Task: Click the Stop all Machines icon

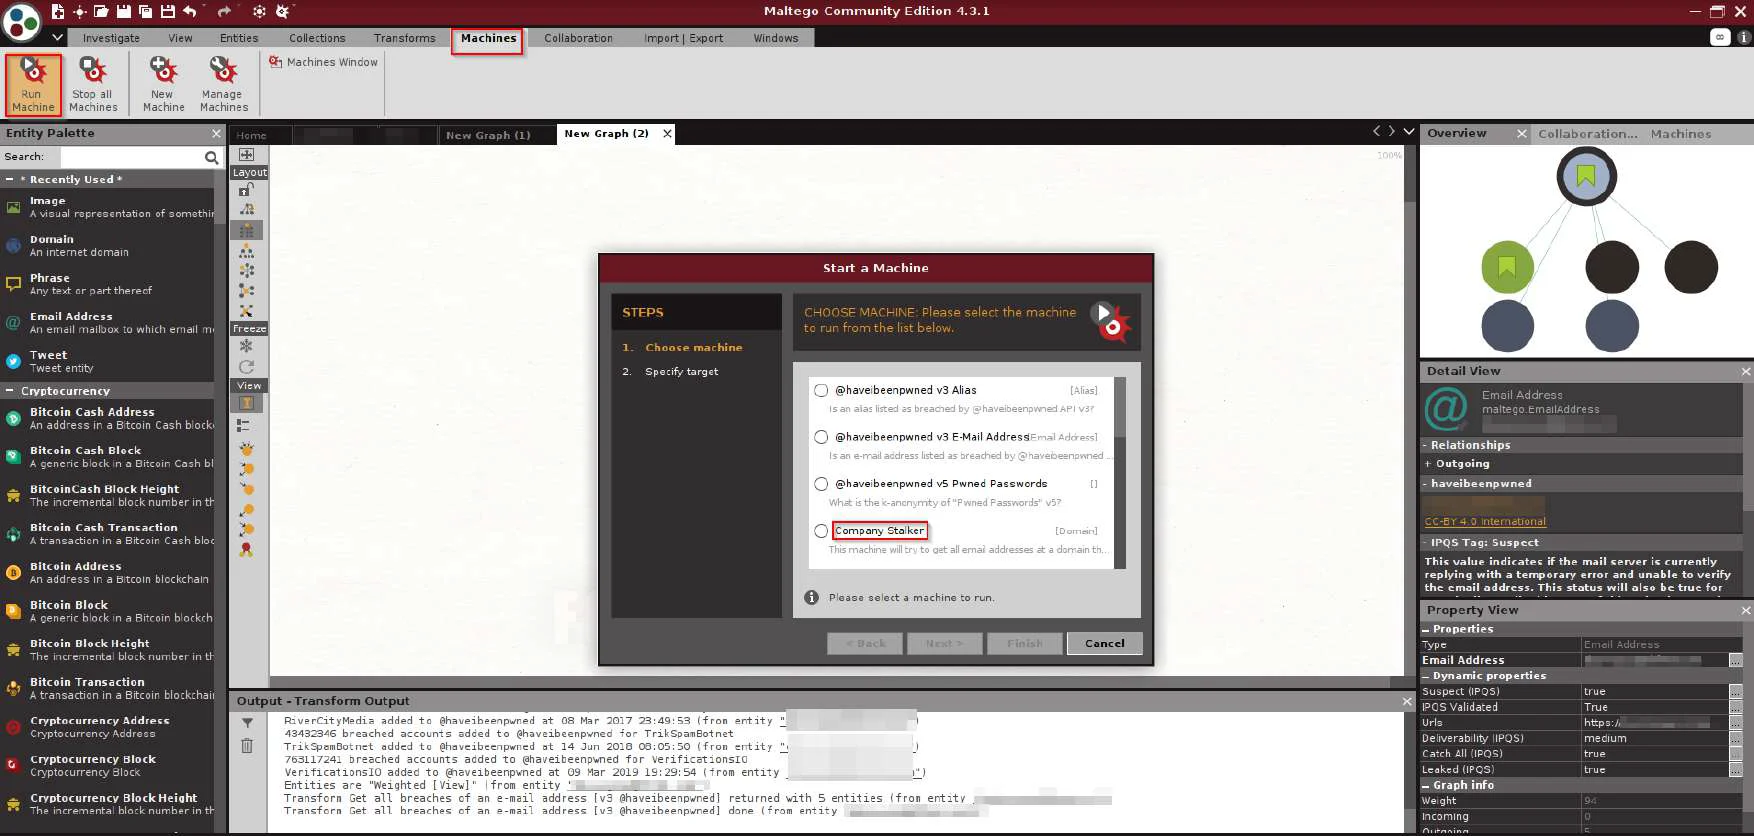Action: click(93, 84)
